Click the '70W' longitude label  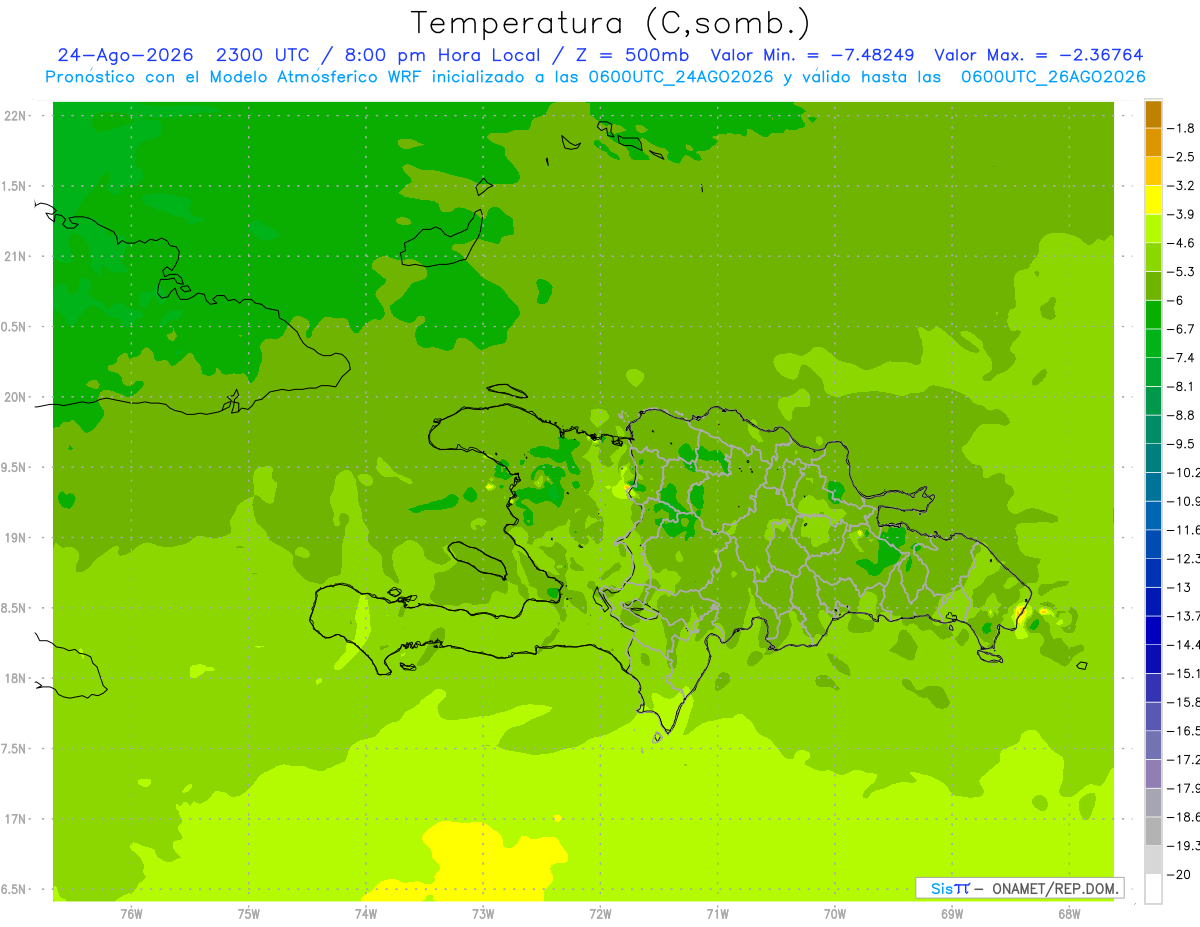[x=835, y=913]
